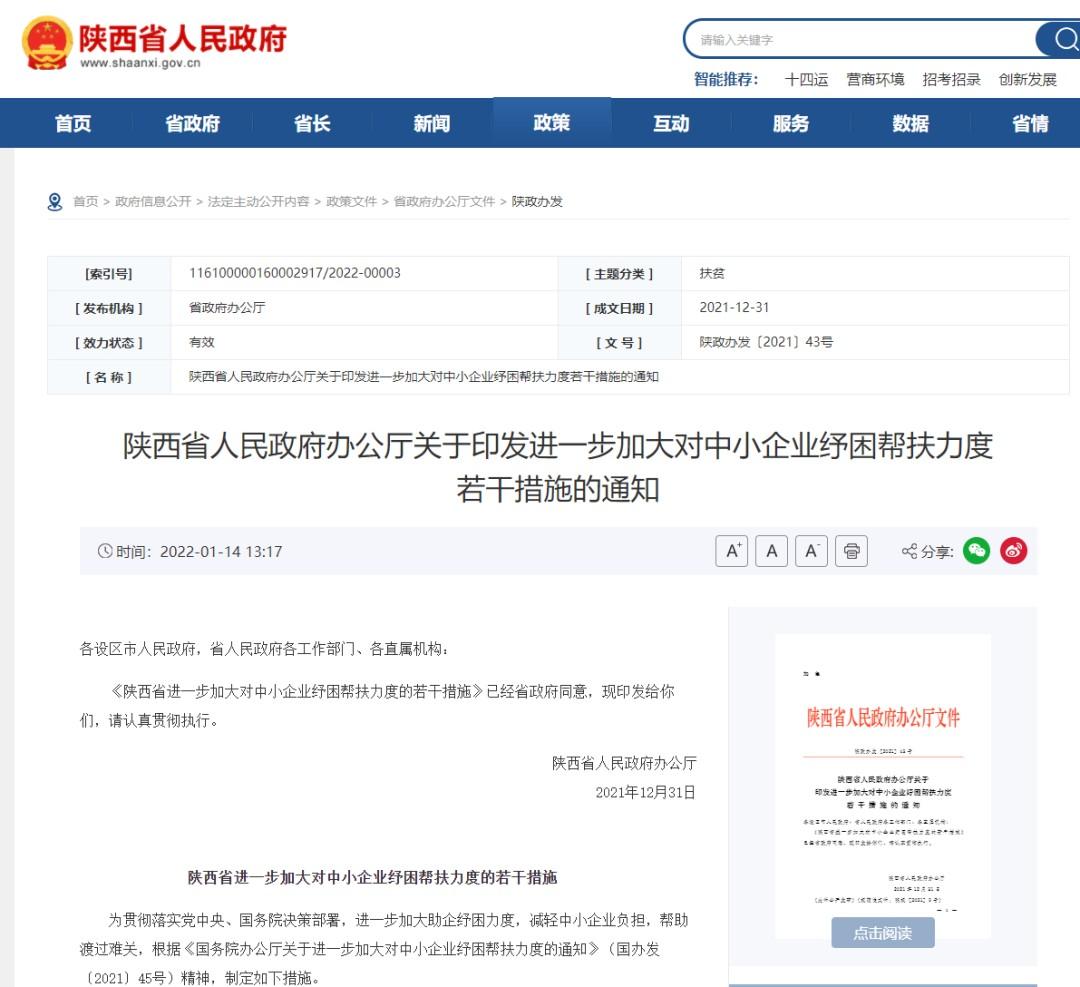Open the 新闻 navigation tab
The image size is (1080, 987).
[x=432, y=123]
